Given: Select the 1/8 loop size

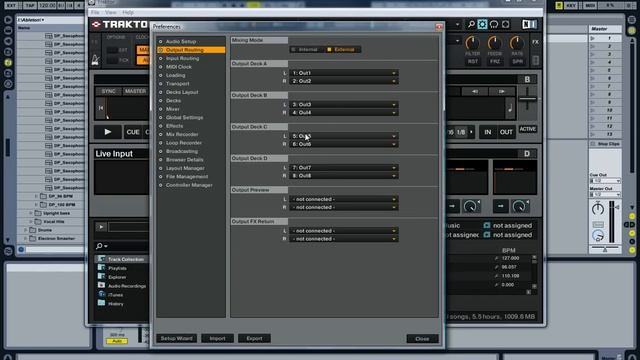Looking at the screenshot, I should [x=461, y=132].
